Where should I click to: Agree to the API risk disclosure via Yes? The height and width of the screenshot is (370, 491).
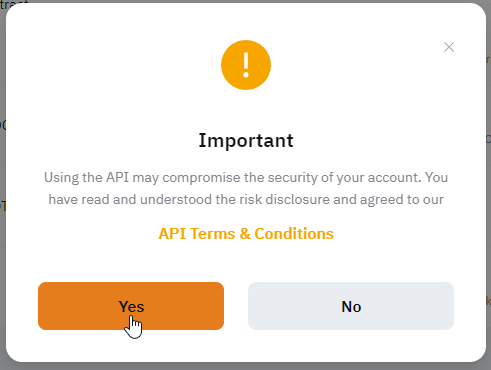pyautogui.click(x=131, y=306)
